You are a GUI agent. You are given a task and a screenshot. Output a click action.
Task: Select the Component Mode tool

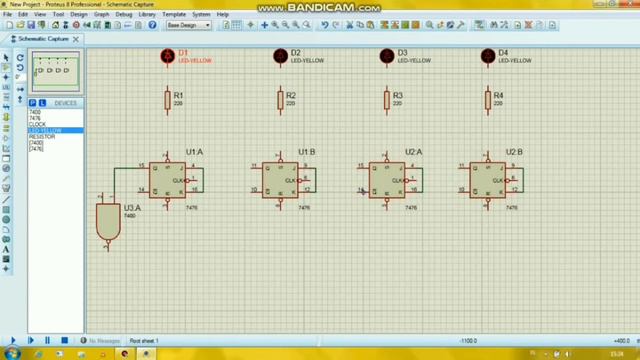(6, 67)
